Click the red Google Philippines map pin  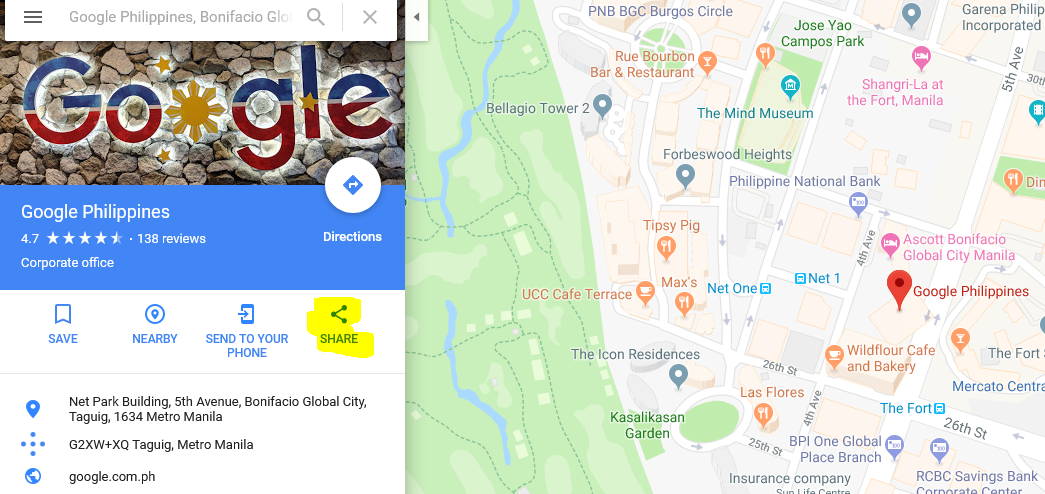900,290
